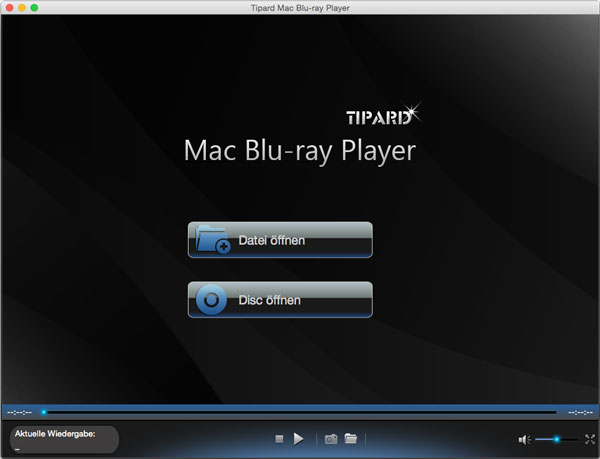Start playback with the play triangle

click(298, 439)
